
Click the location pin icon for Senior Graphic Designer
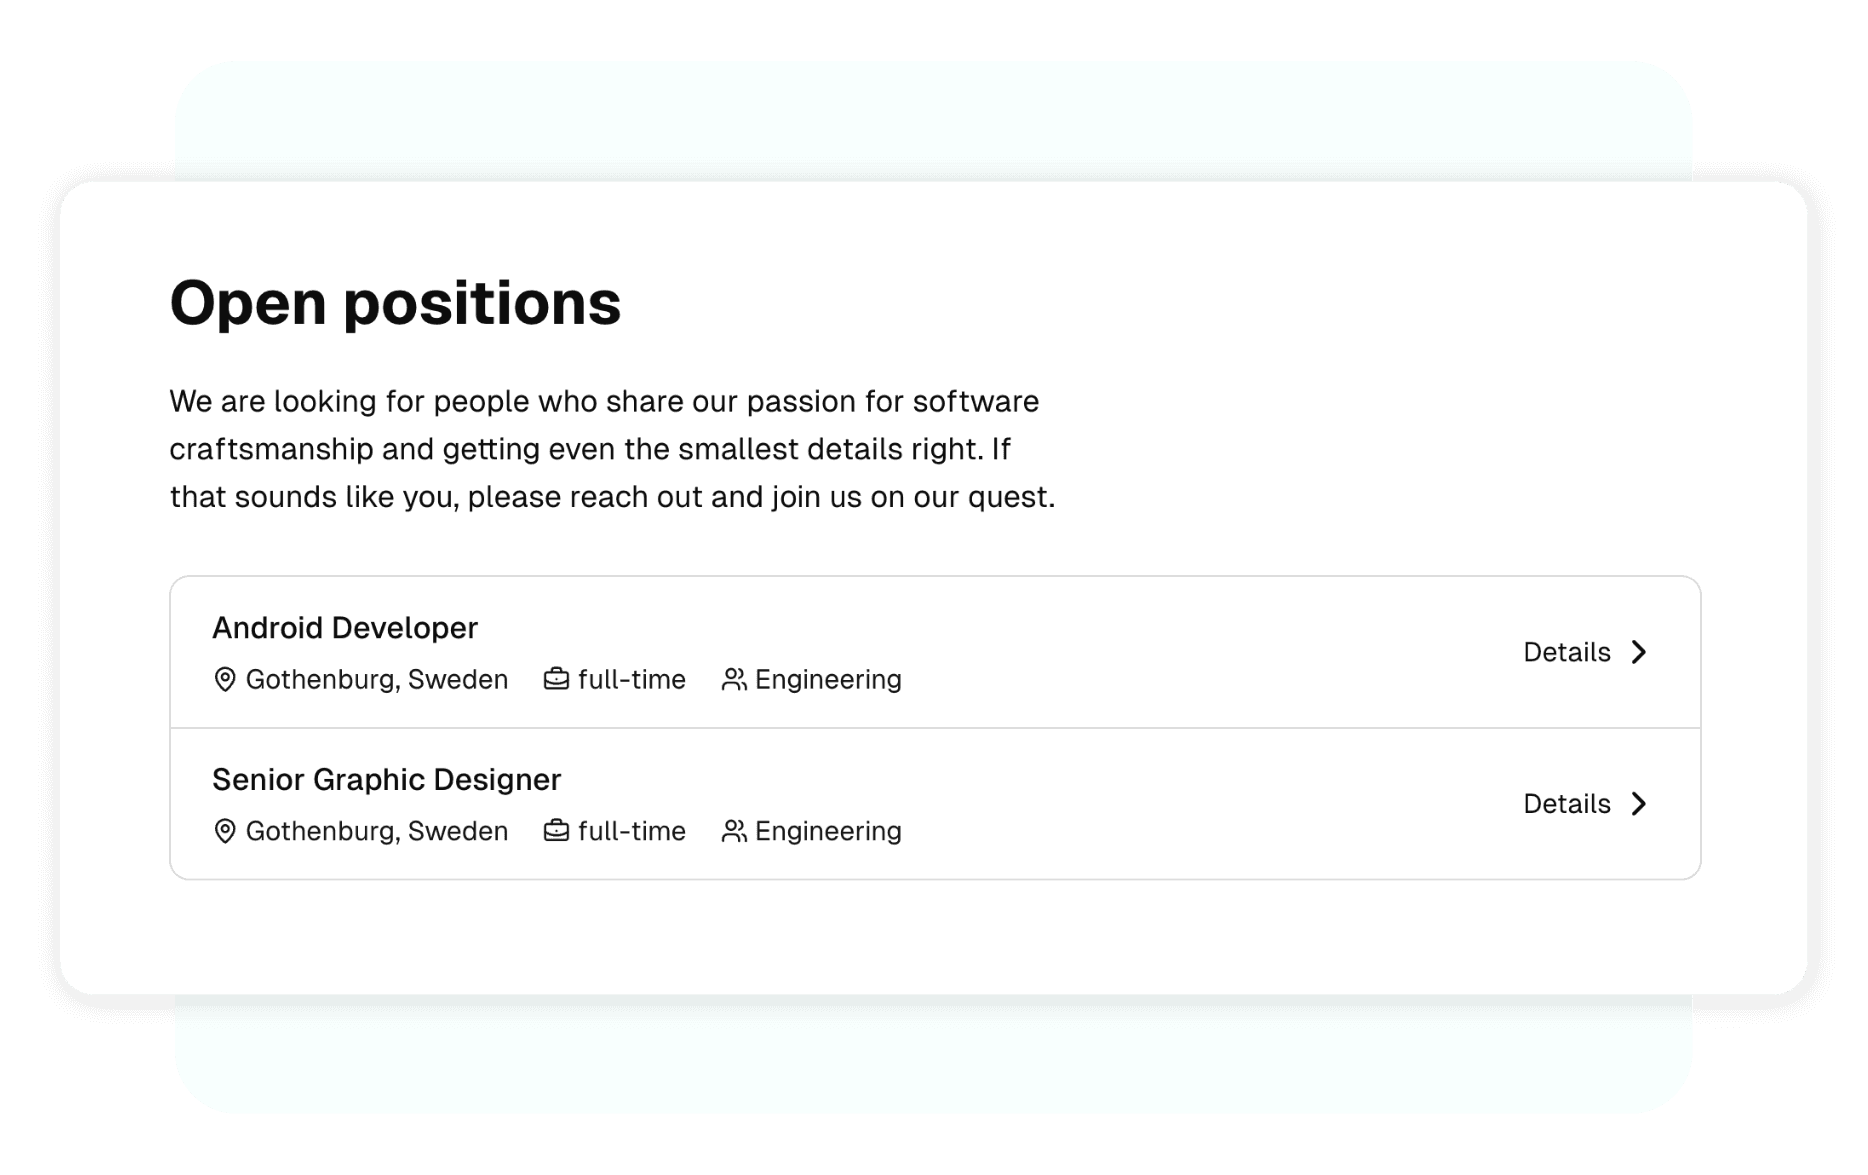[x=225, y=831]
